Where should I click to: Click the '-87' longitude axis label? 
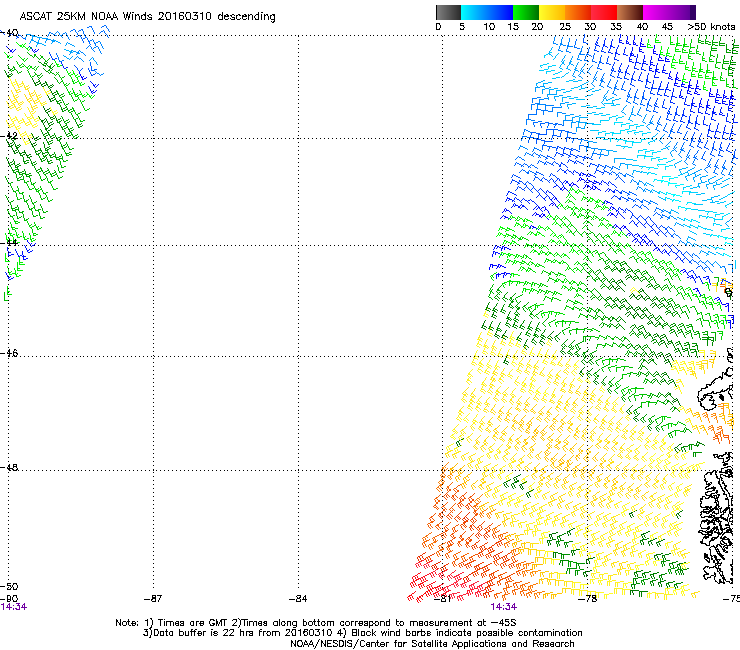(153, 598)
